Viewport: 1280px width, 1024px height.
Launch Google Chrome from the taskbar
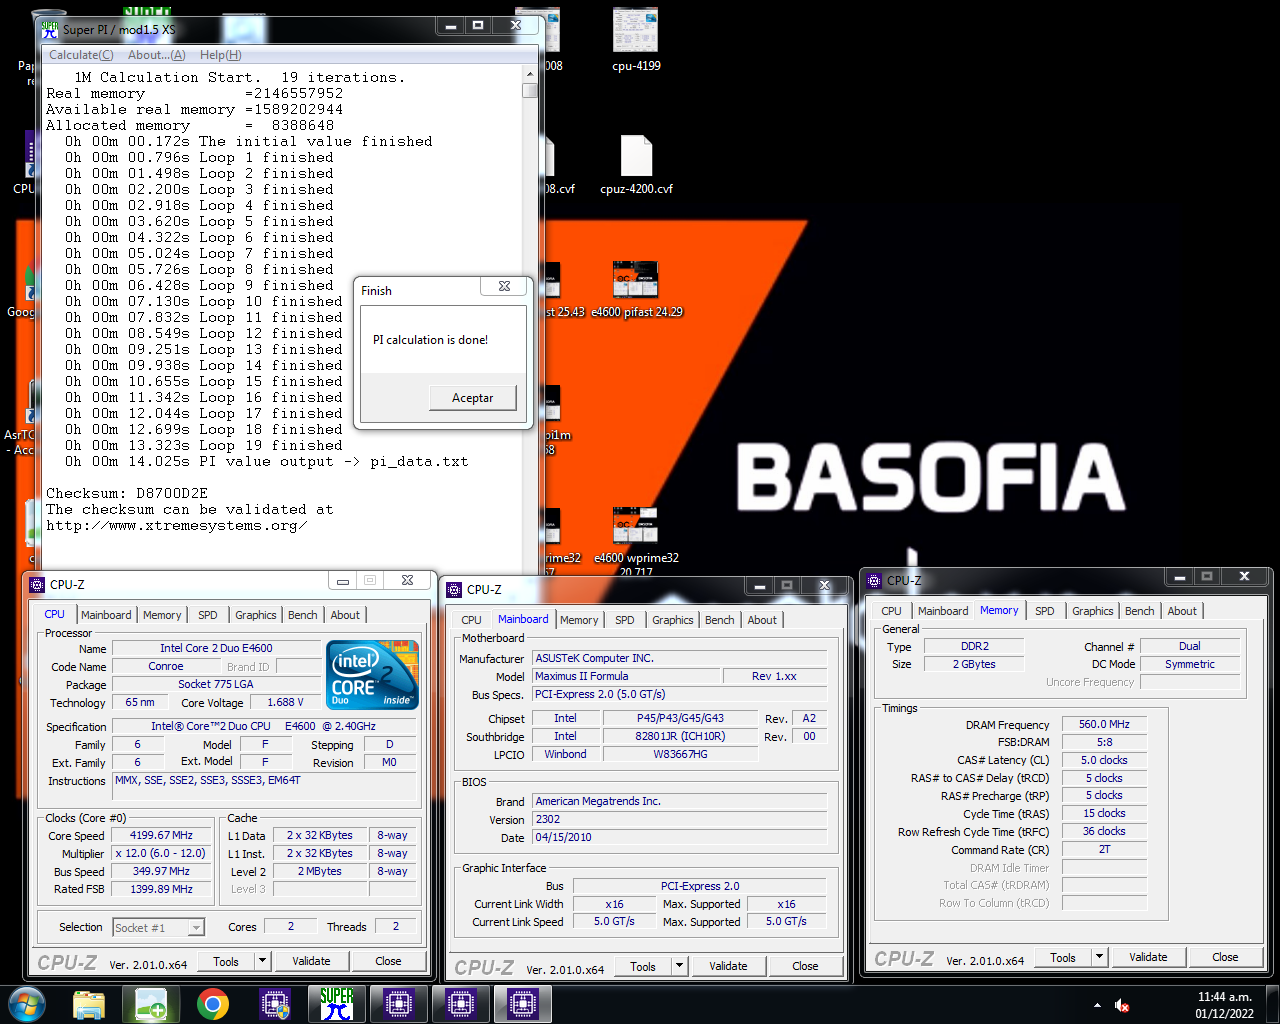pos(213,1004)
